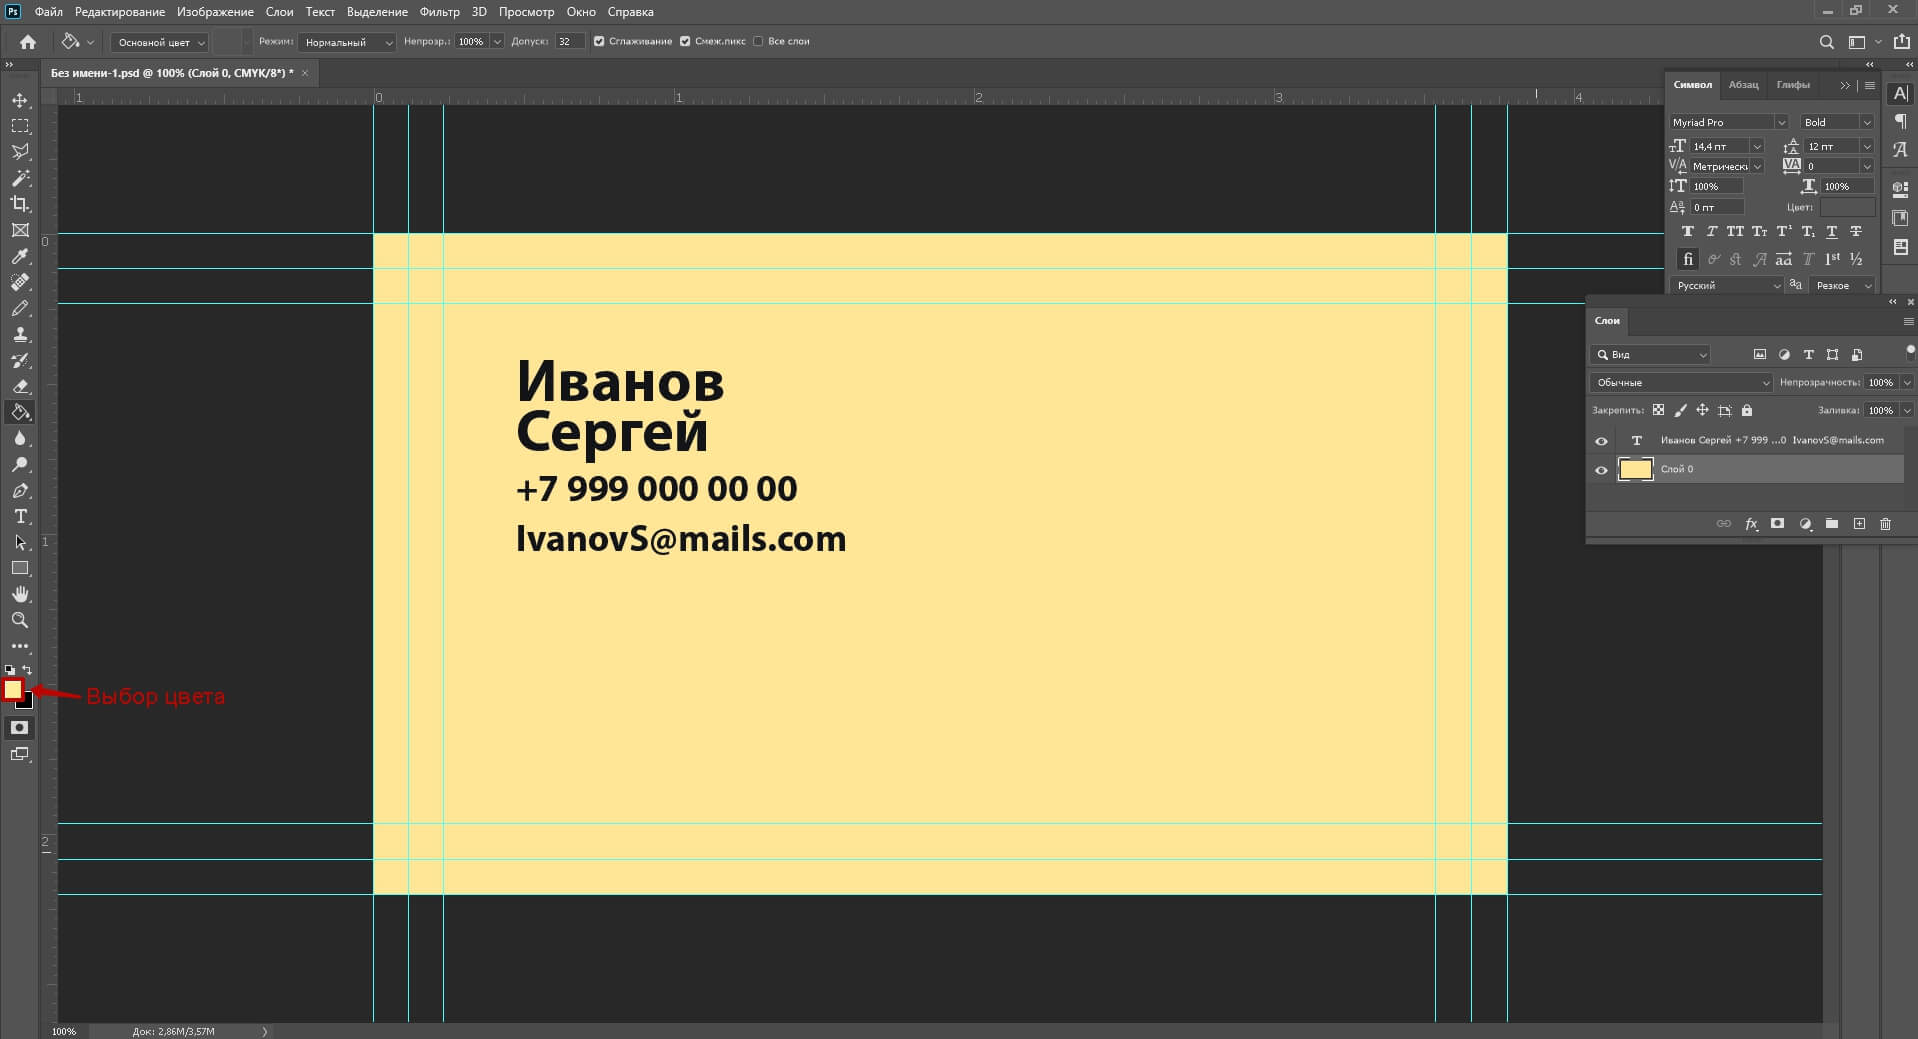
Task: Open the Резкое anti-aliasing dropdown
Action: tap(1843, 286)
